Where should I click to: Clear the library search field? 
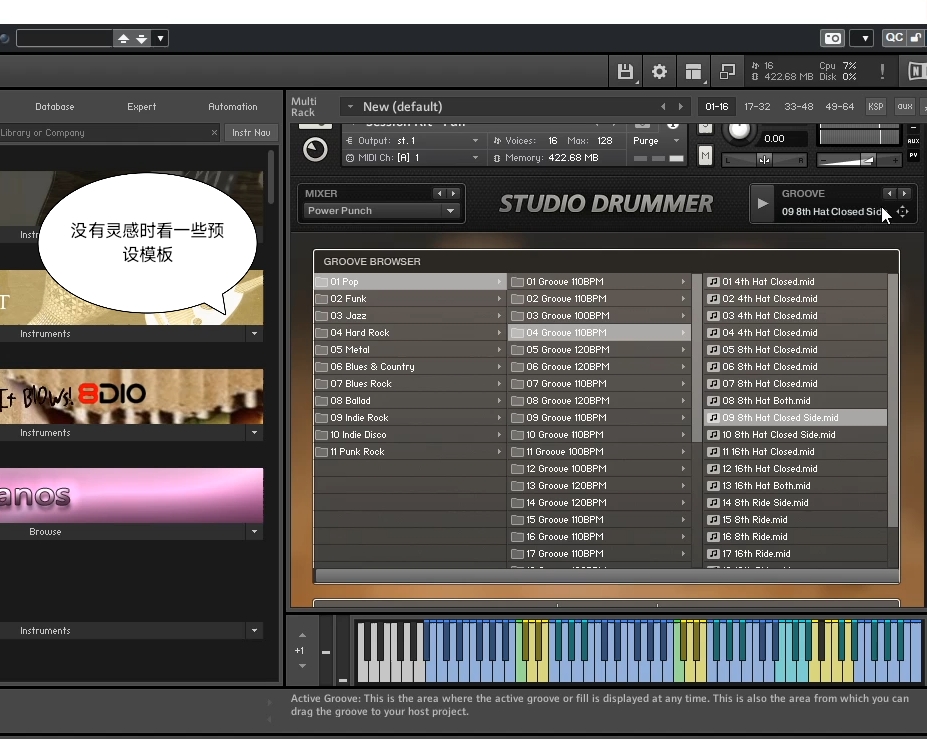[x=214, y=132]
